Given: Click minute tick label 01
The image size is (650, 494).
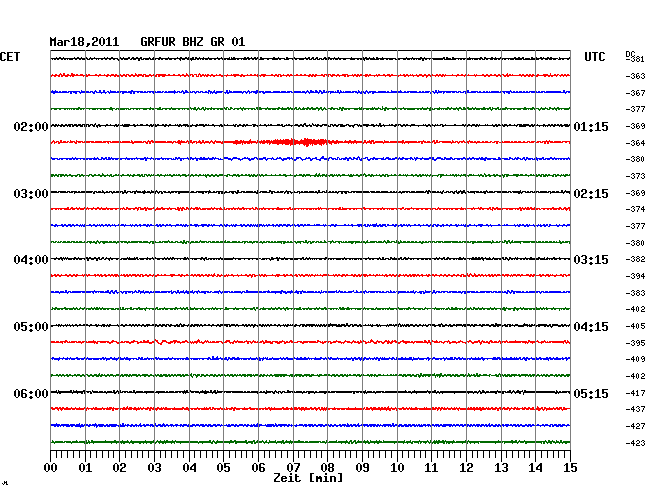Looking at the screenshot, I should point(85,468).
